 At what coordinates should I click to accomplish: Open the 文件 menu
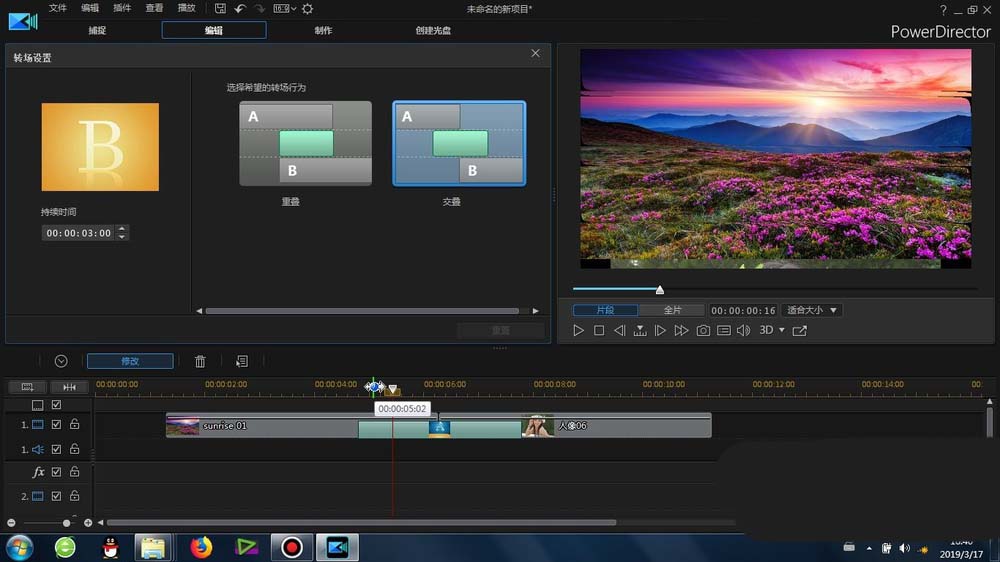tap(58, 8)
